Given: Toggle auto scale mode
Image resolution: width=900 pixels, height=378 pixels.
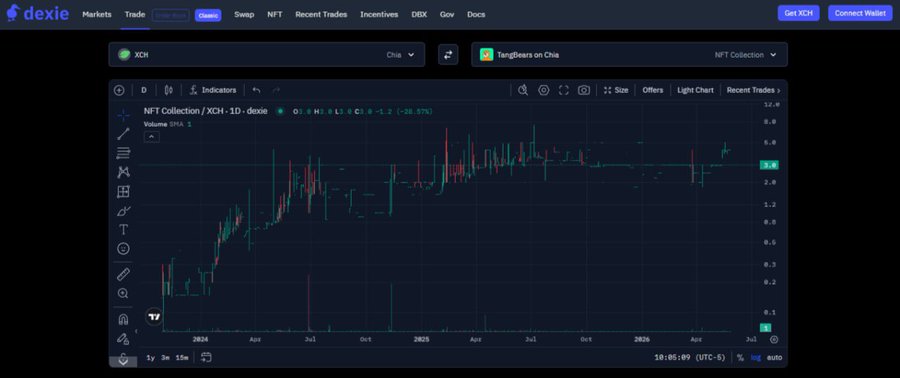Looking at the screenshot, I should (x=774, y=357).
